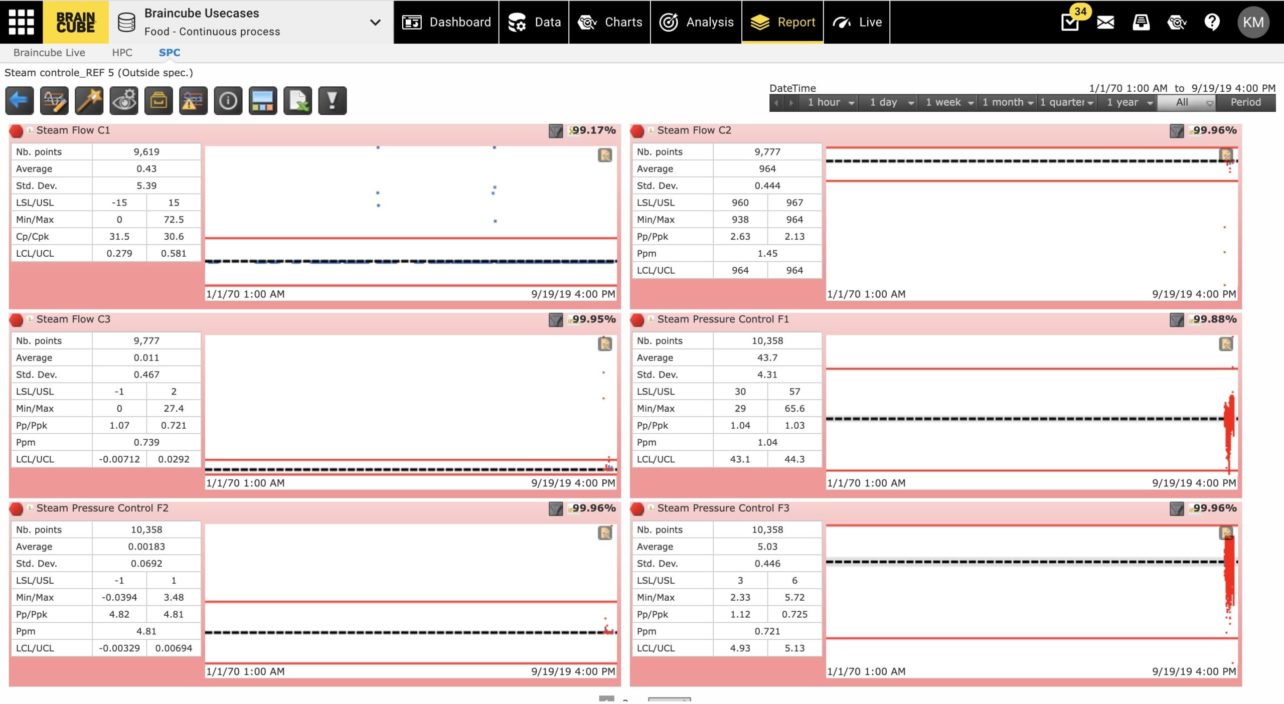Switch to the Analysis tab

coord(696,22)
